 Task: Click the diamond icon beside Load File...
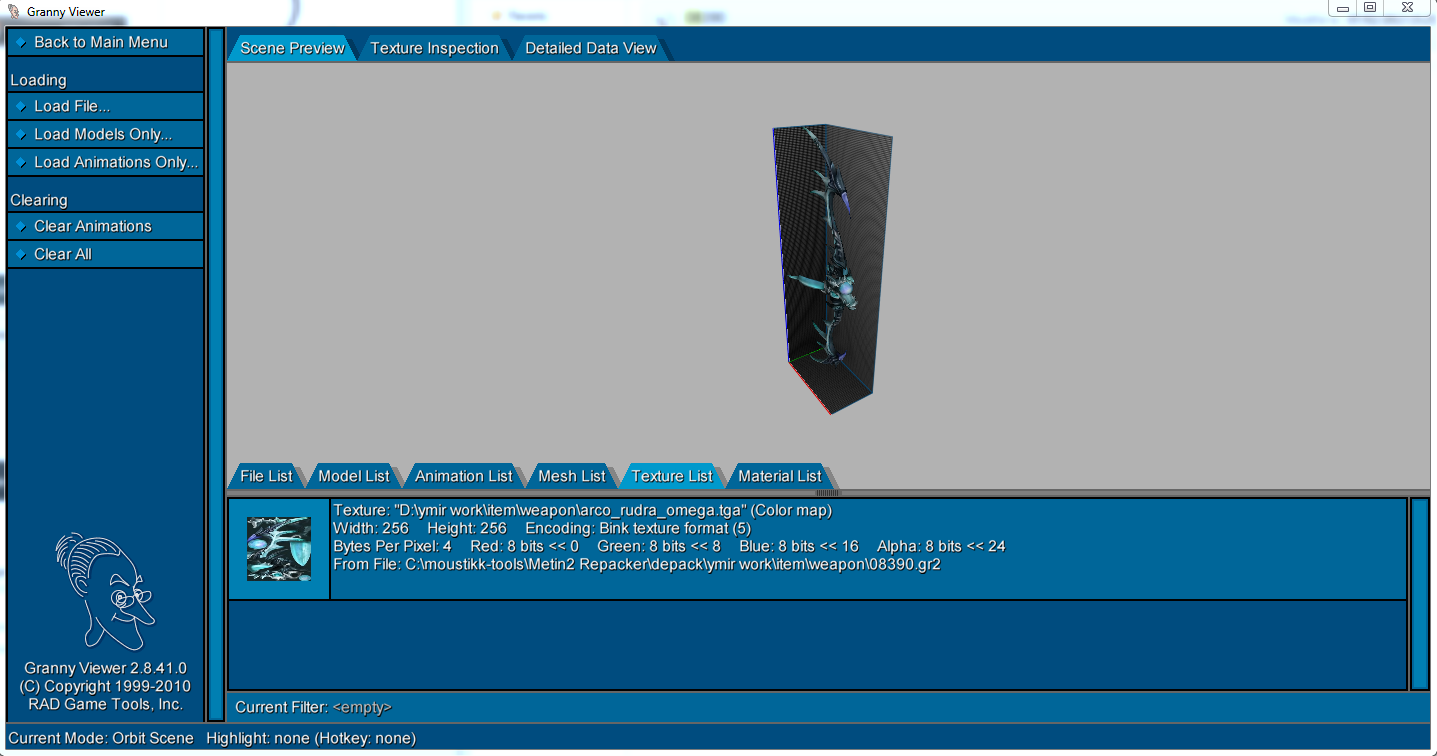tap(21, 106)
